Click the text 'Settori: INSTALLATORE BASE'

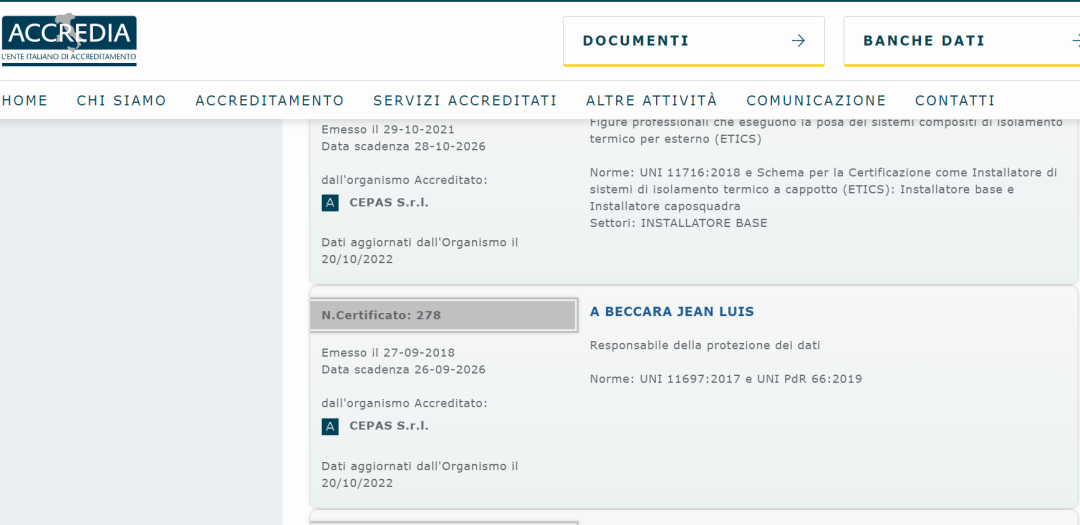pyautogui.click(x=678, y=223)
